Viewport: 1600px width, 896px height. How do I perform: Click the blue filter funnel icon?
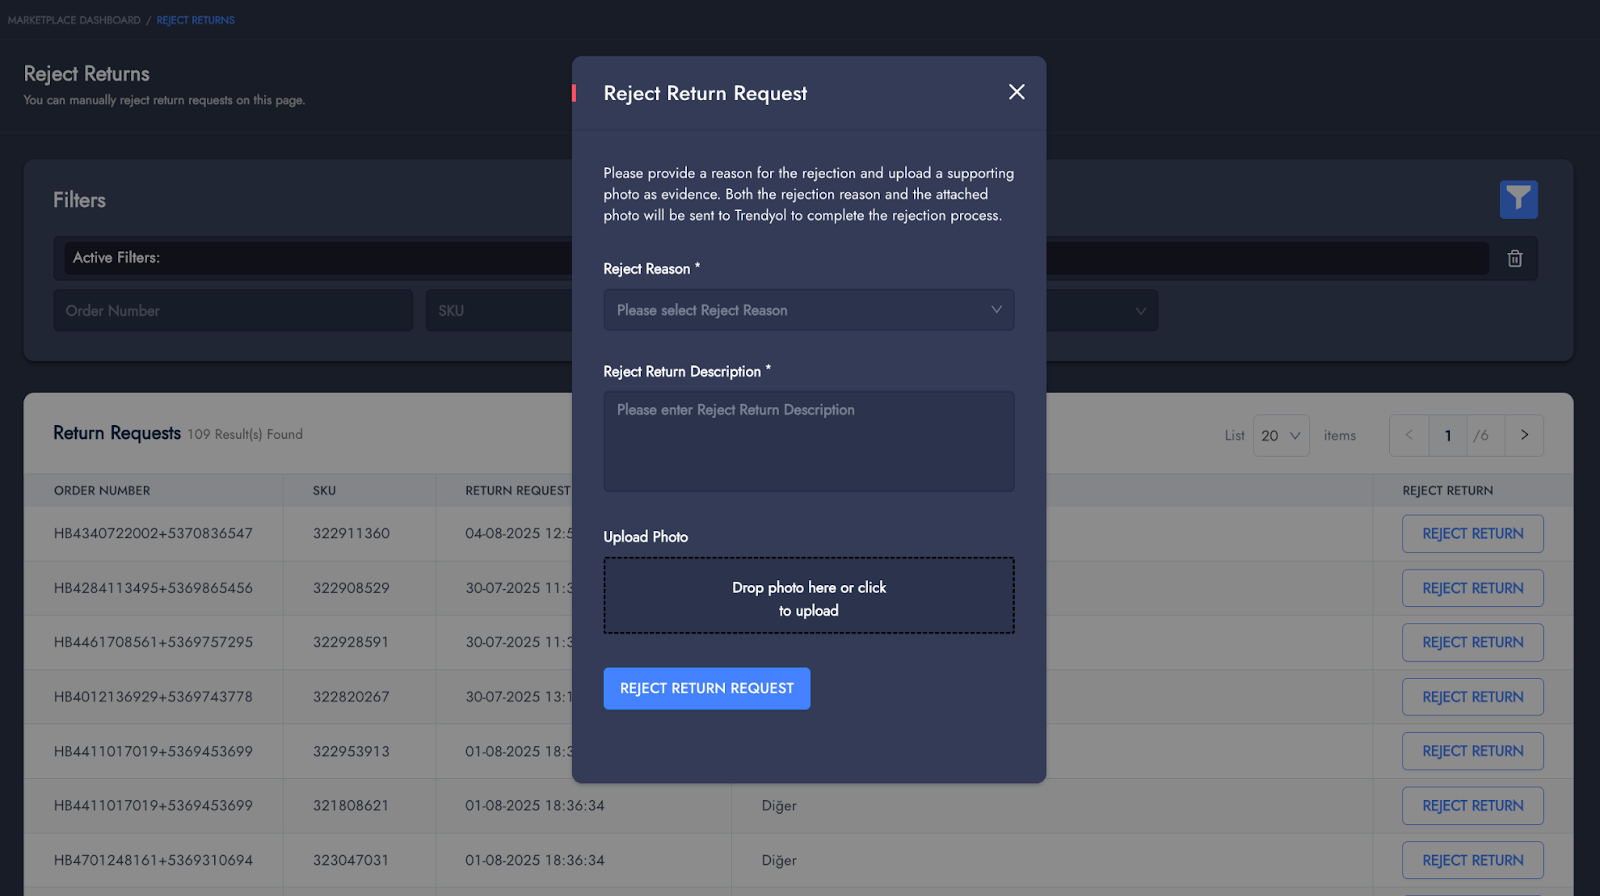click(x=1518, y=199)
